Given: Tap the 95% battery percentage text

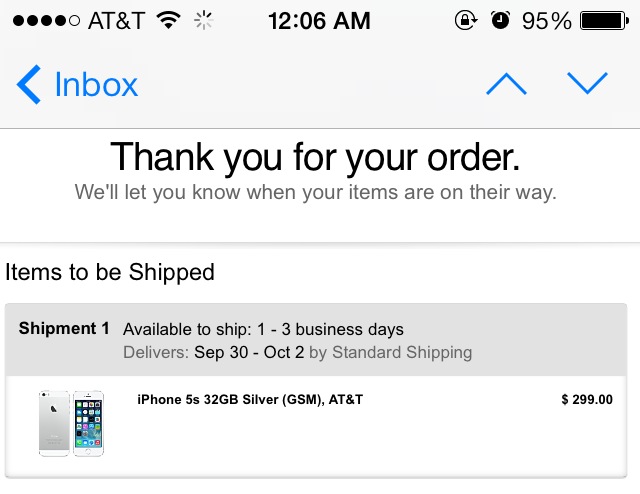Looking at the screenshot, I should click(546, 20).
